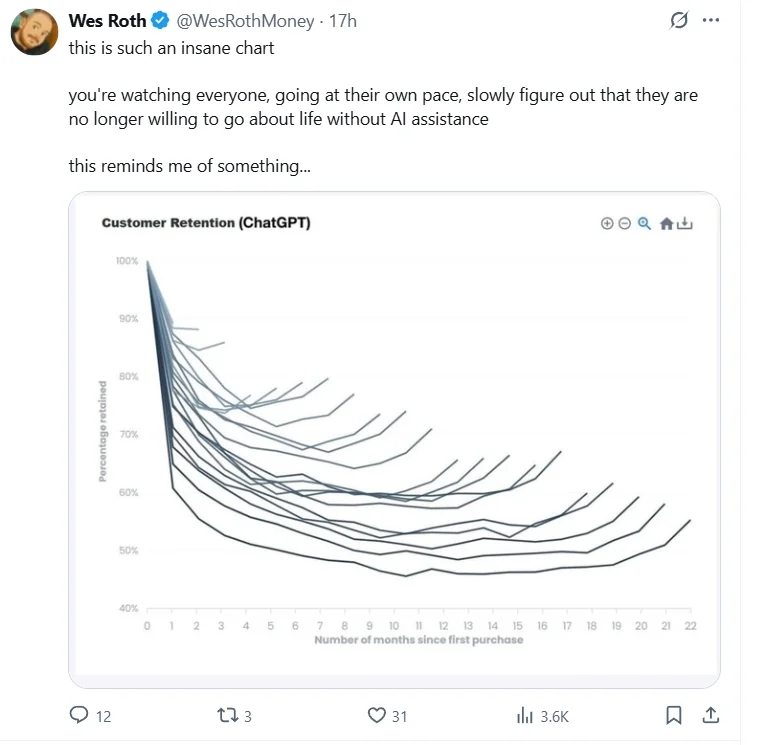Viewport: 760px width, 745px height.
Task: Share the post via share icon
Action: coord(711,715)
